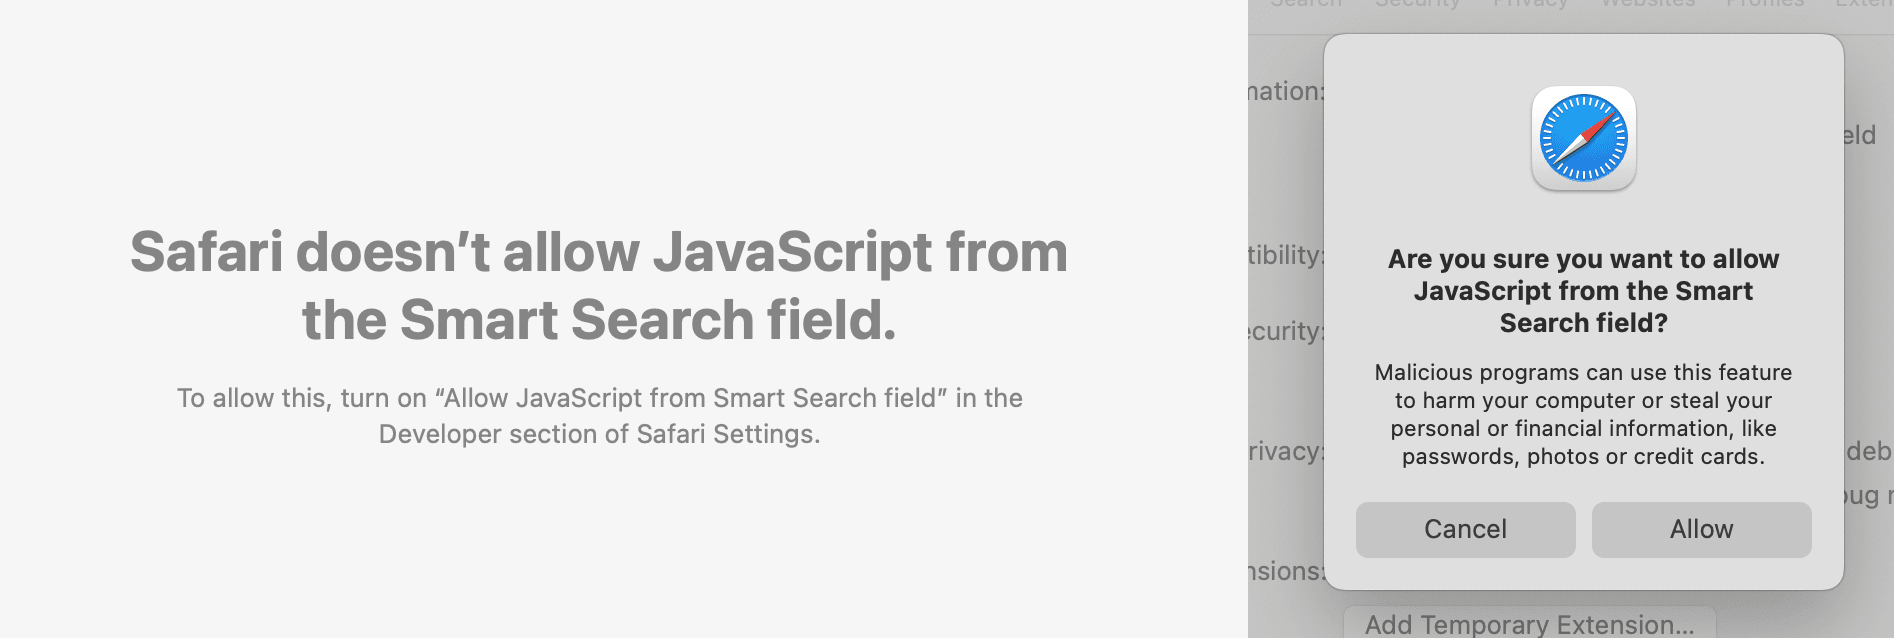Switch to the Security settings tab
The width and height of the screenshot is (1894, 638).
1420,5
